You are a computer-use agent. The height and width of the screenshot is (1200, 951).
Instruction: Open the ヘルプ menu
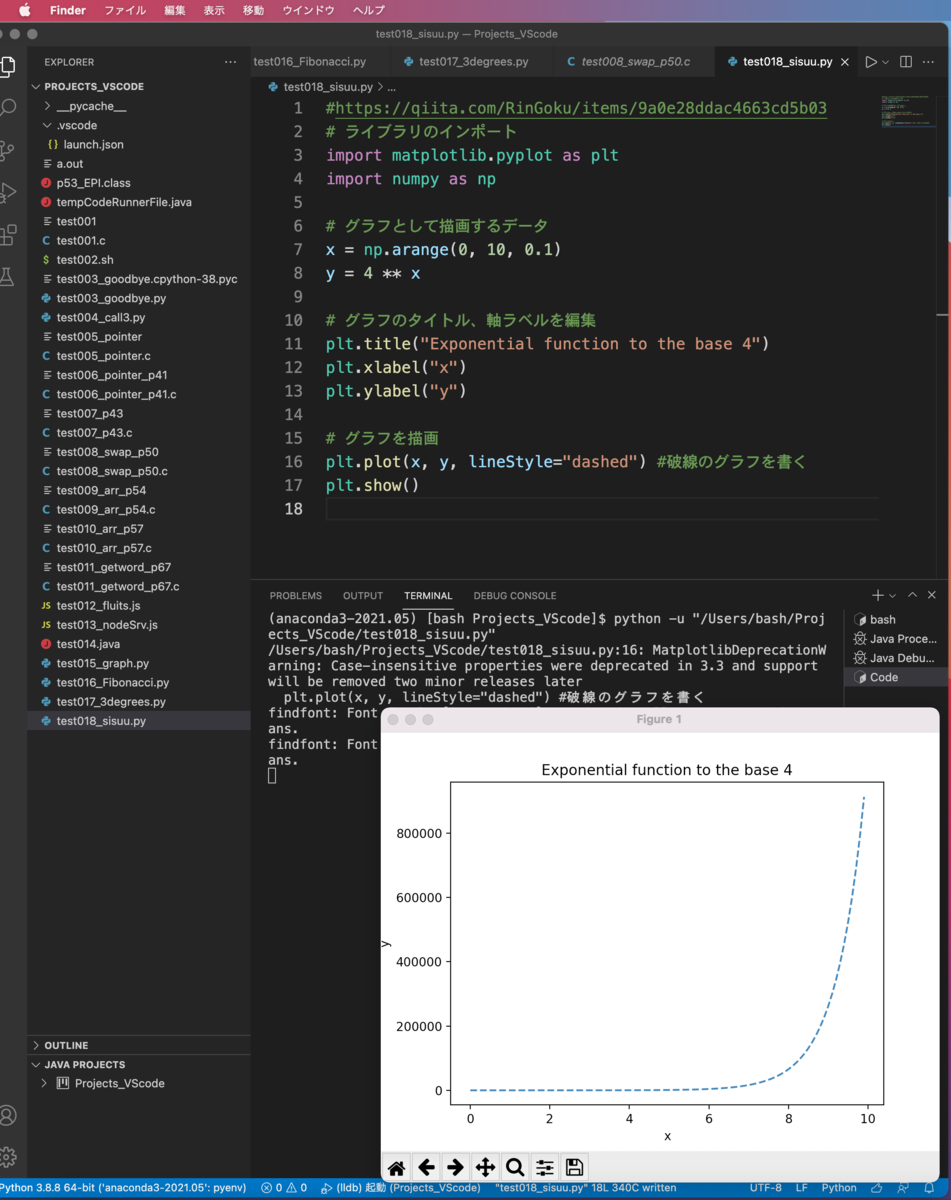point(369,10)
